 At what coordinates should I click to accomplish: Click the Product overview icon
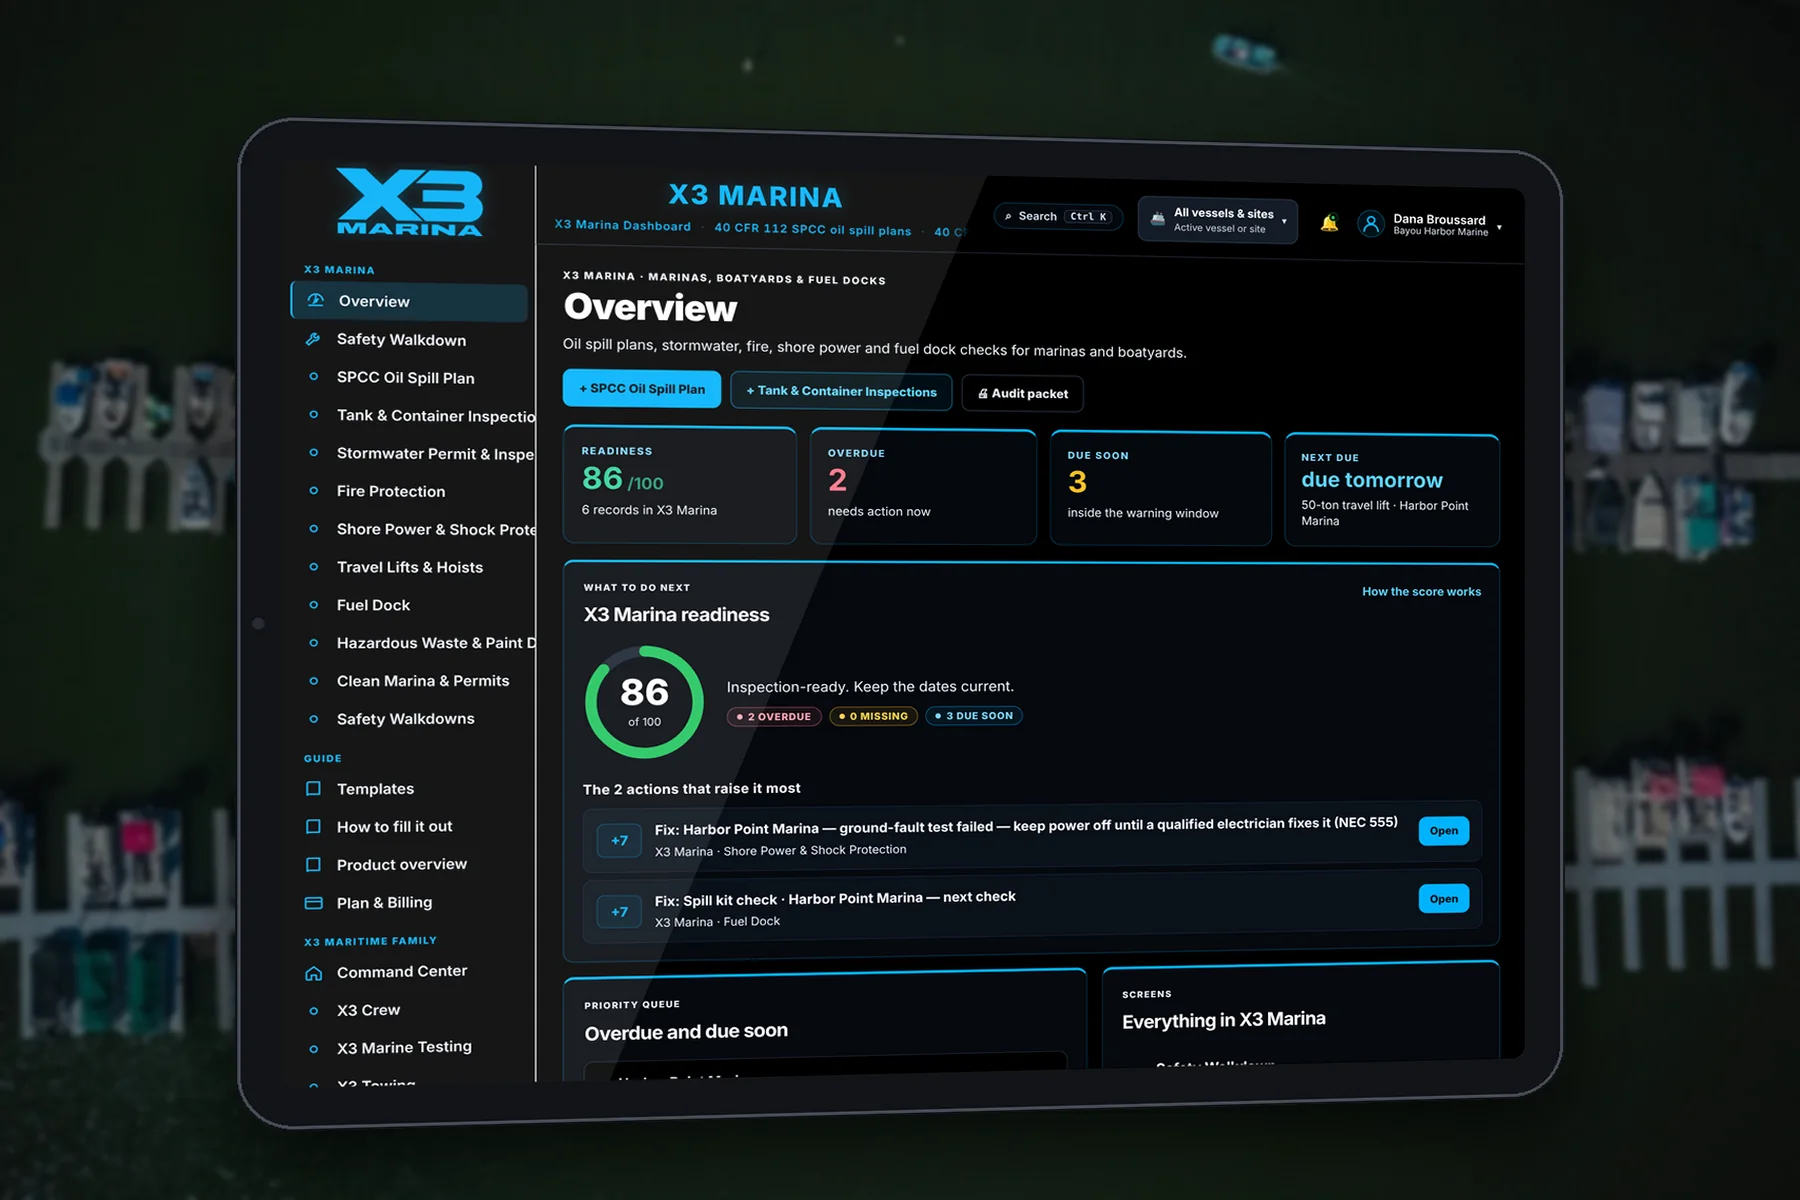tap(313, 864)
